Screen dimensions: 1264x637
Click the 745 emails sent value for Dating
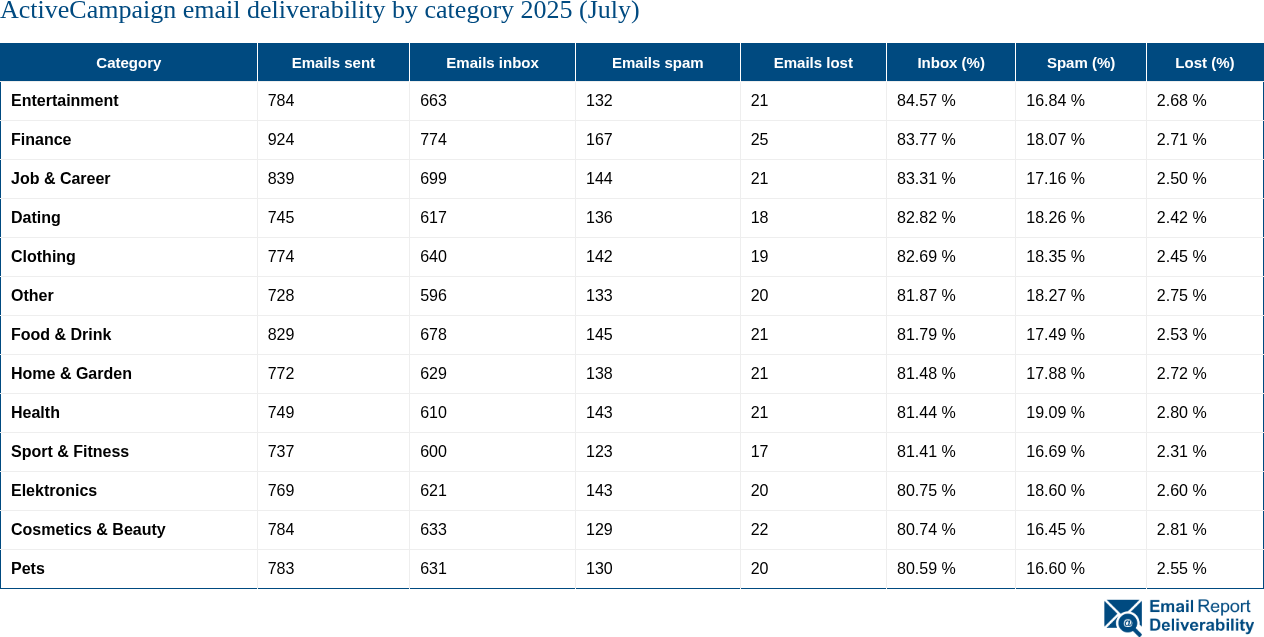coord(281,218)
